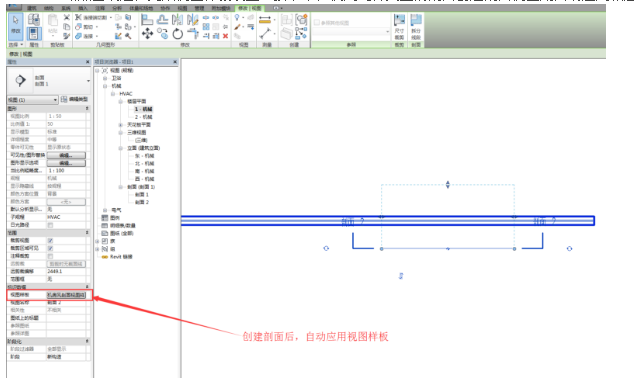Select '2 - 机械' floor plan view
634x386 pixels.
tap(144, 117)
